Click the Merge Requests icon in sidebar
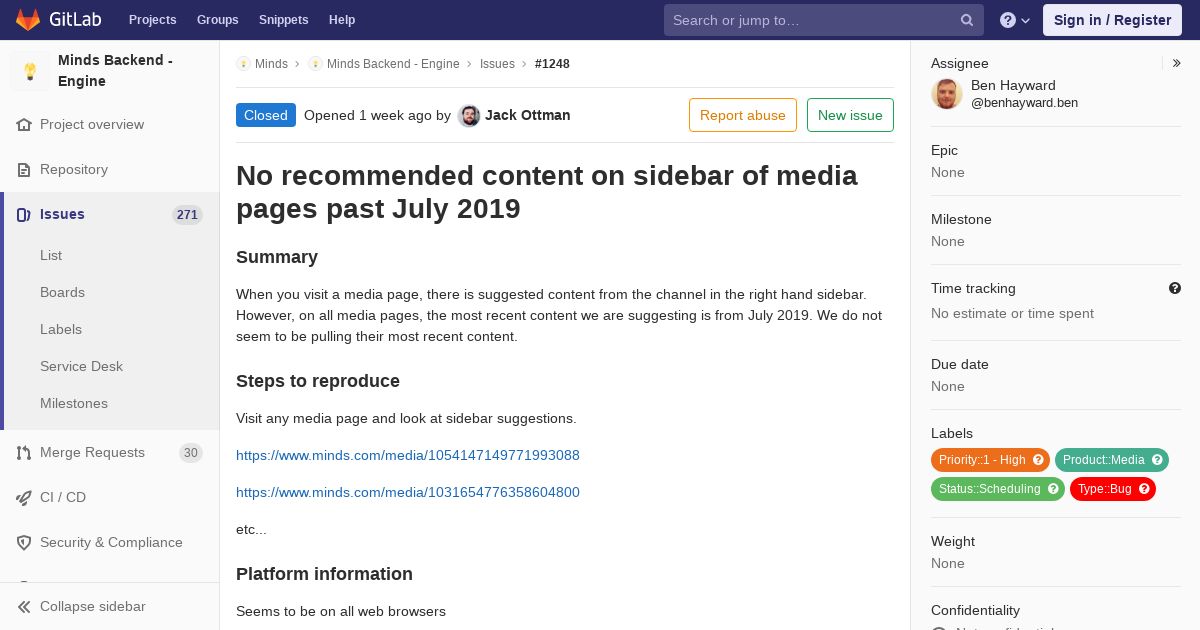 coord(24,453)
